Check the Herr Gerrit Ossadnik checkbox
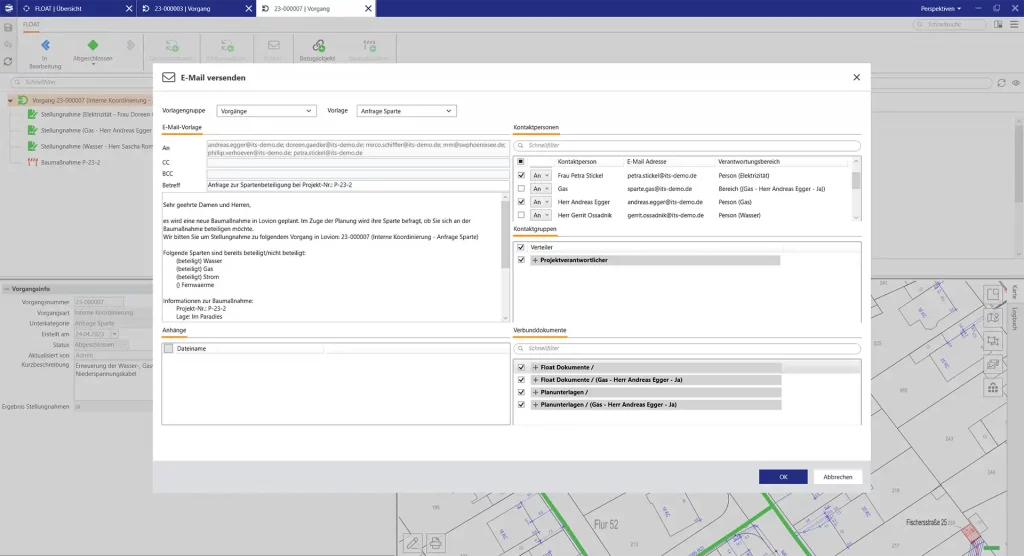The width and height of the screenshot is (1024, 556). pos(521,215)
